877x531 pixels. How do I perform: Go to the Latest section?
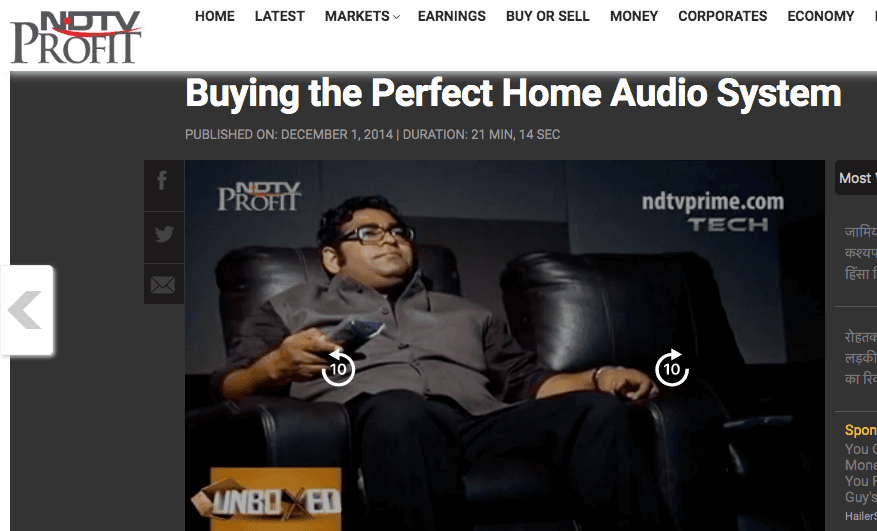280,16
